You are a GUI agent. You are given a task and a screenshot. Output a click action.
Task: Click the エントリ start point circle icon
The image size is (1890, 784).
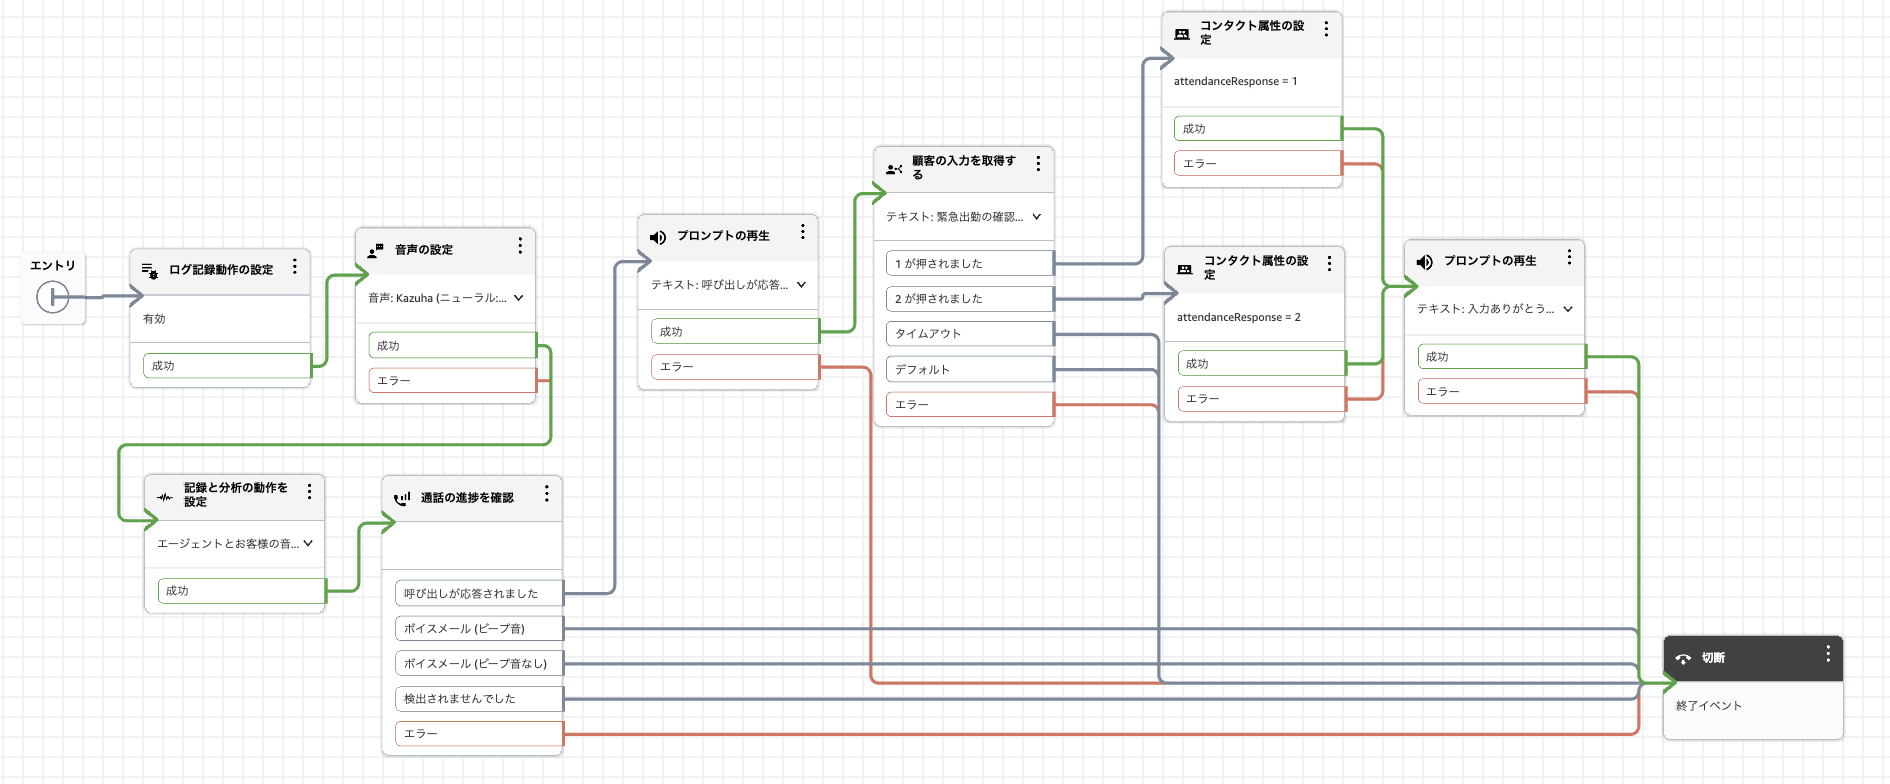52,297
